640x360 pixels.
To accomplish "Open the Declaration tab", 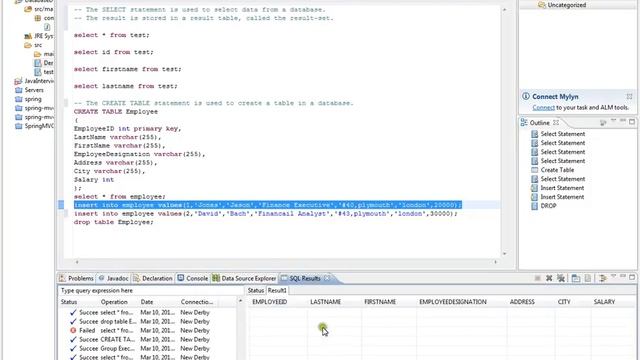I will click(x=153, y=278).
